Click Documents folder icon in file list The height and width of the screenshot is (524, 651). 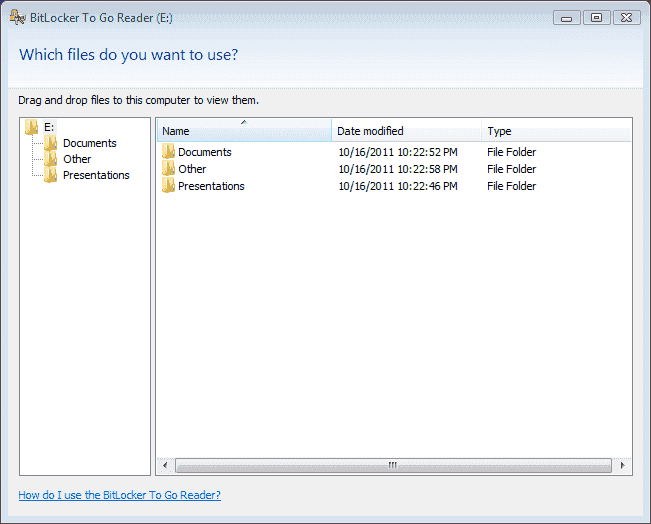(x=169, y=152)
